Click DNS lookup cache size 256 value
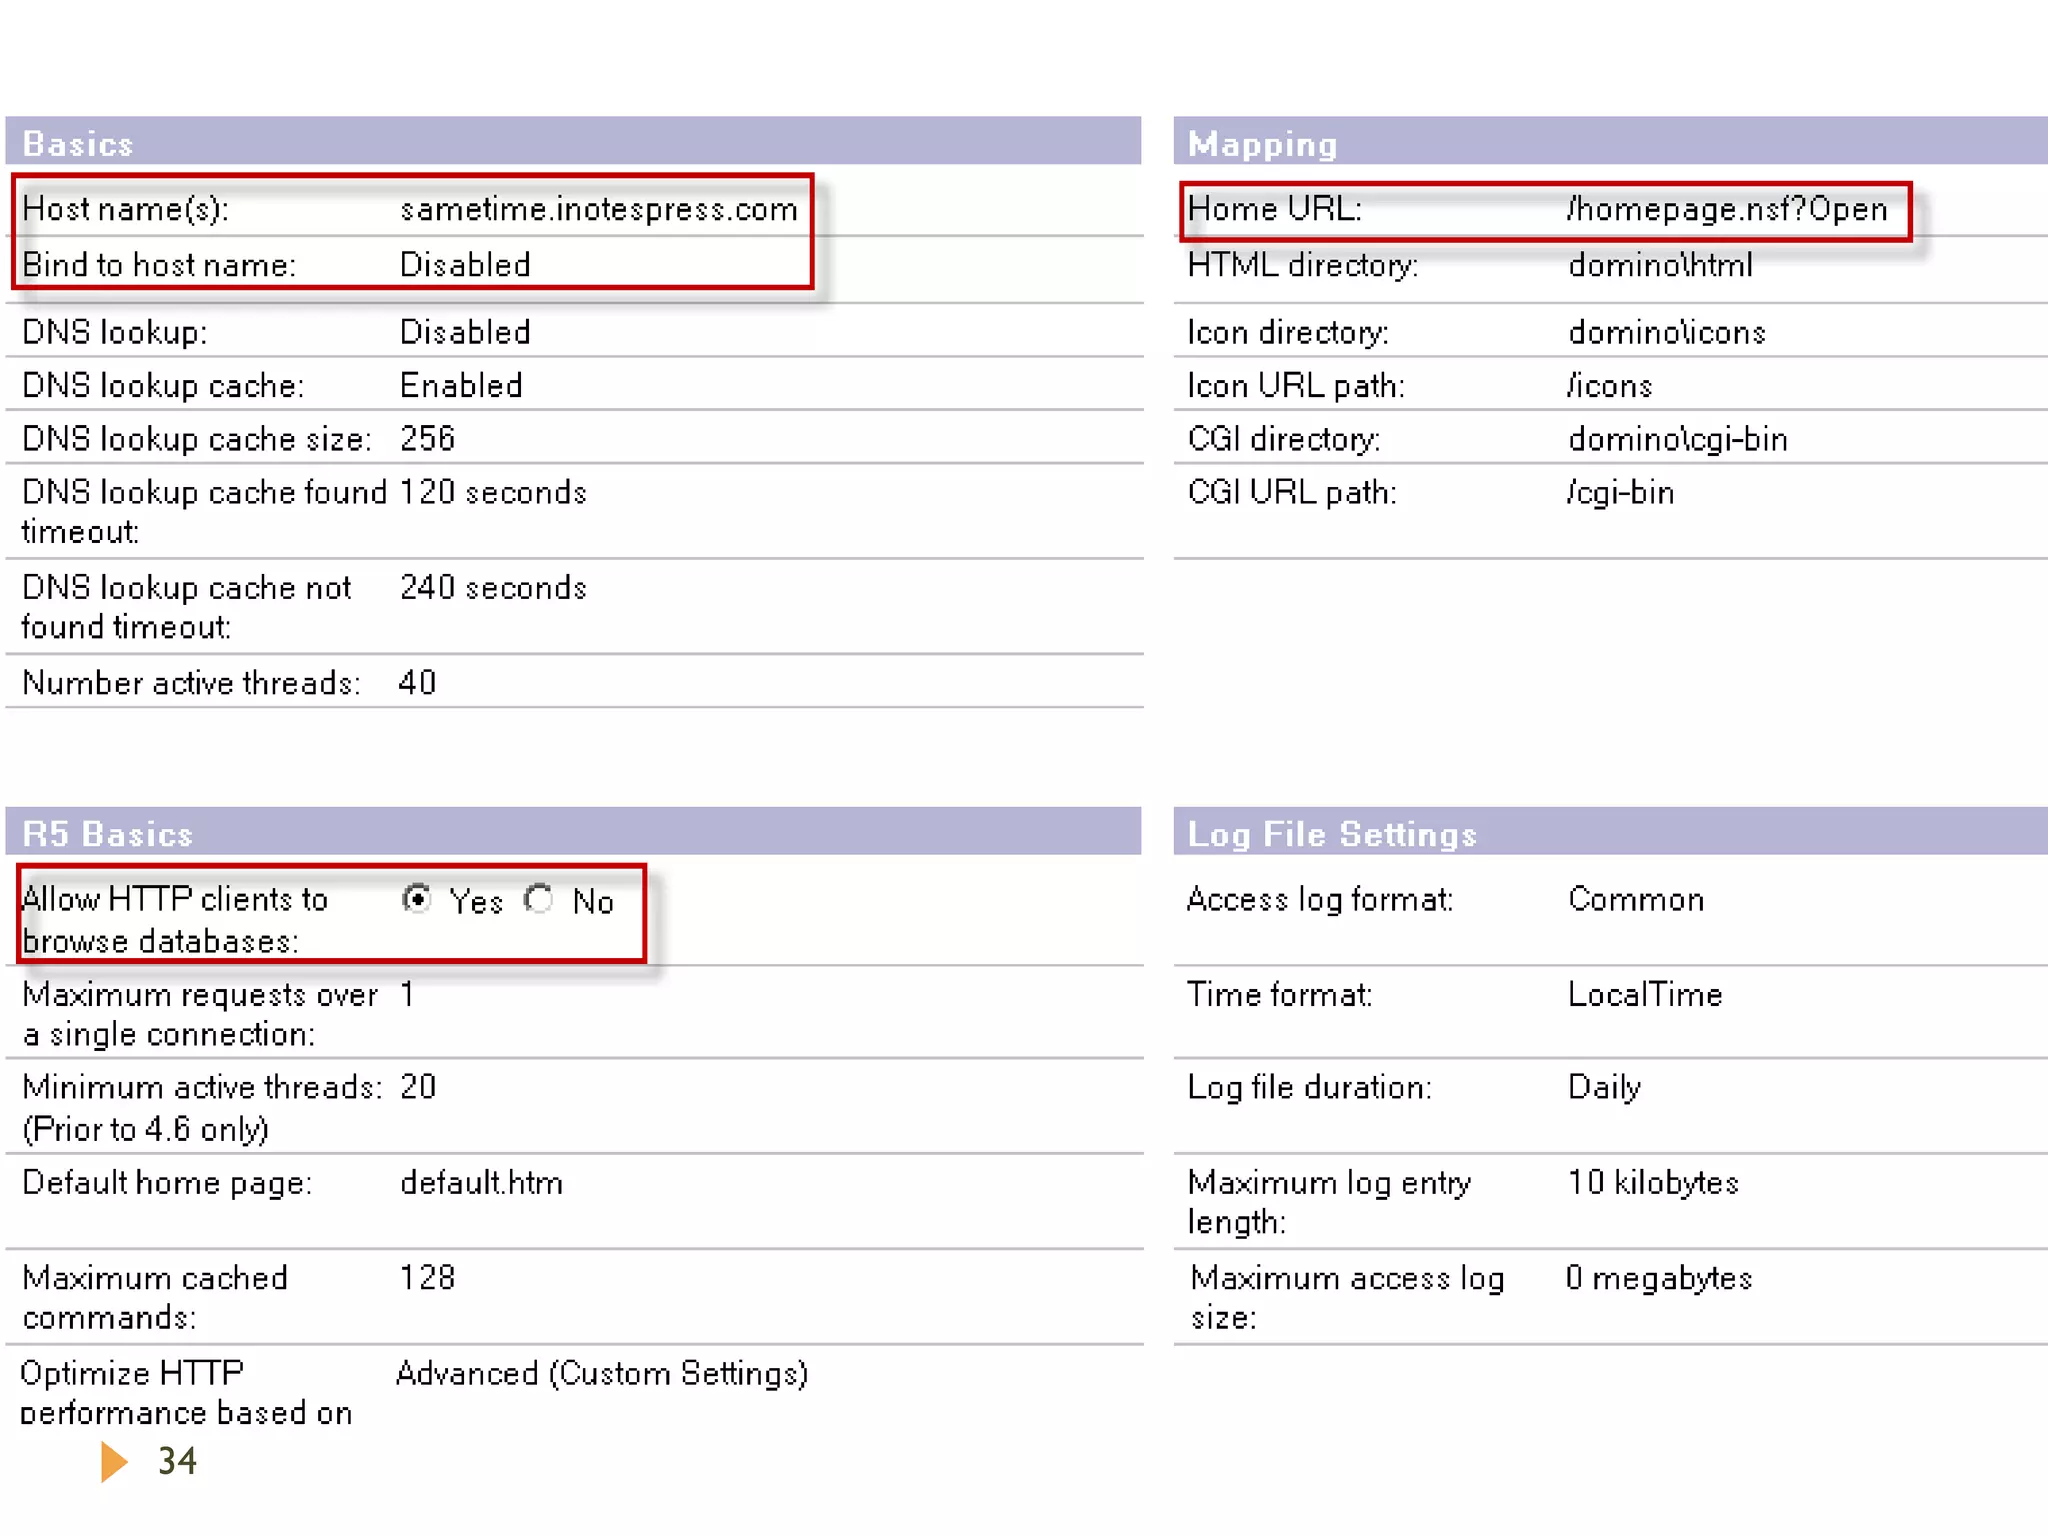 click(x=427, y=439)
